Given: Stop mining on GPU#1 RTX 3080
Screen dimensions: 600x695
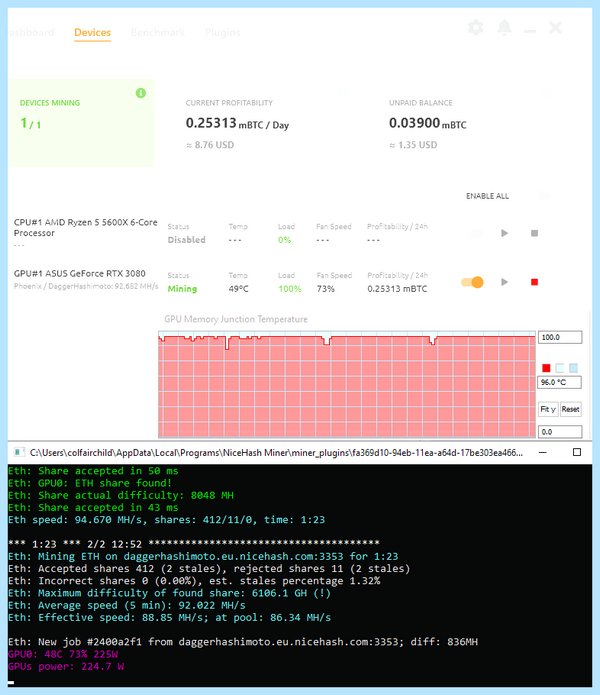Looking at the screenshot, I should click(x=534, y=282).
